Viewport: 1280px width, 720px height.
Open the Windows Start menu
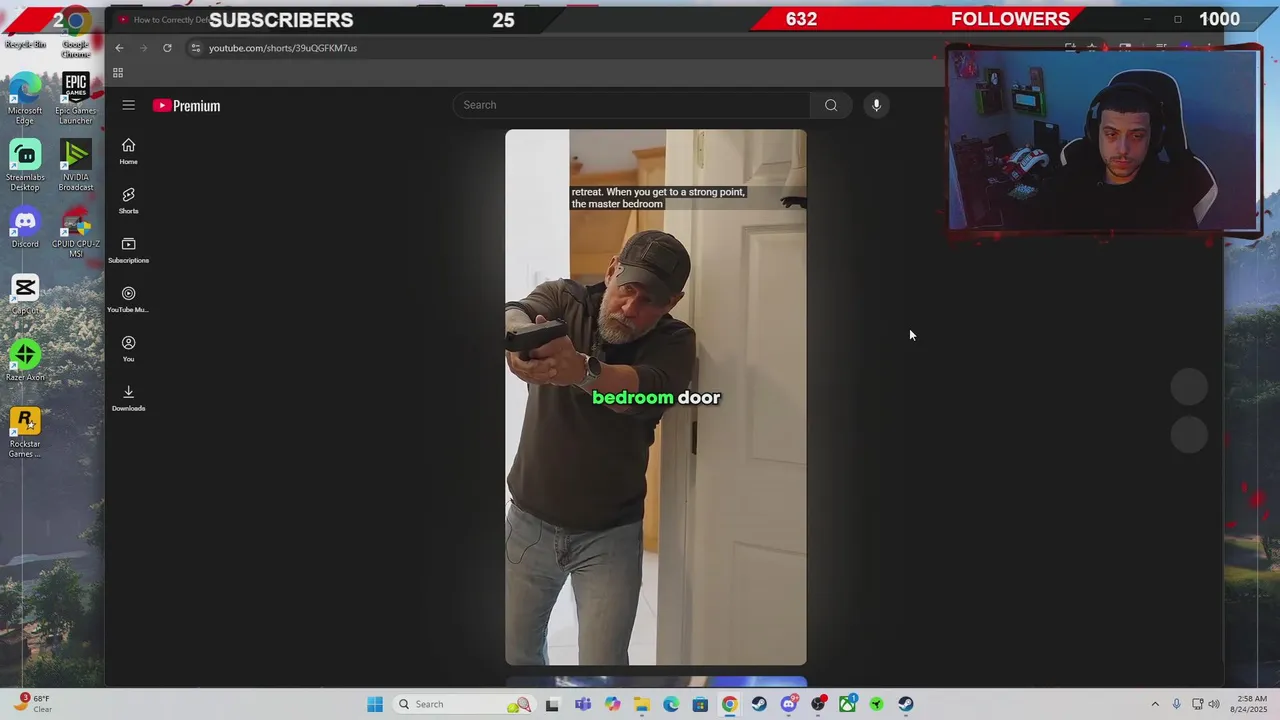pyautogui.click(x=375, y=704)
